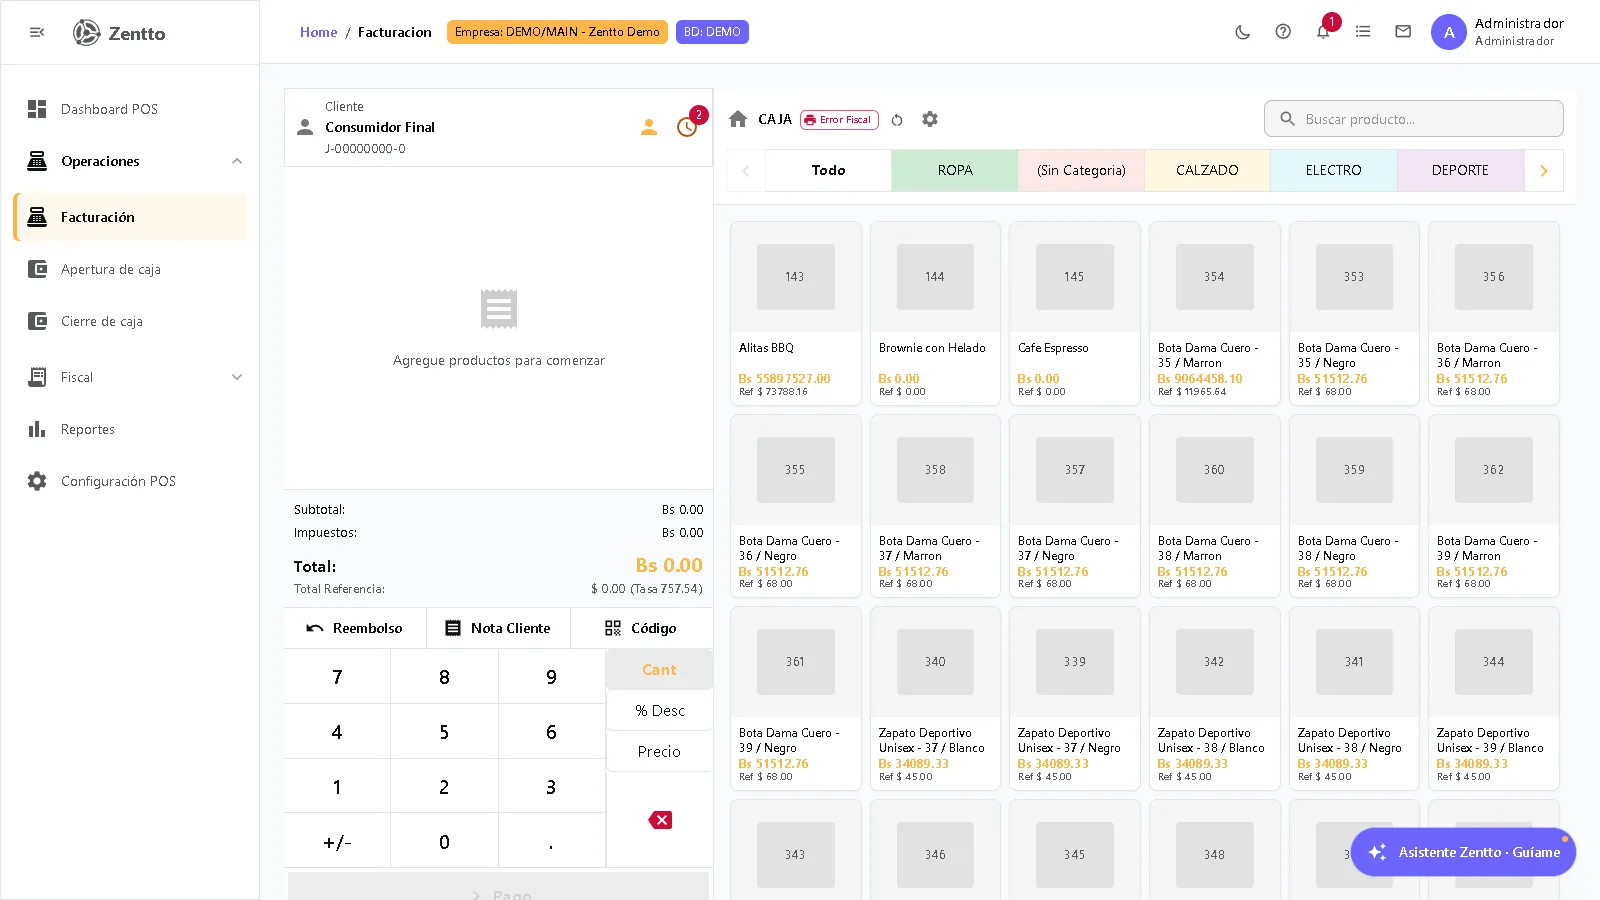Open Configuración POS
This screenshot has height=900, width=1600.
130,481
